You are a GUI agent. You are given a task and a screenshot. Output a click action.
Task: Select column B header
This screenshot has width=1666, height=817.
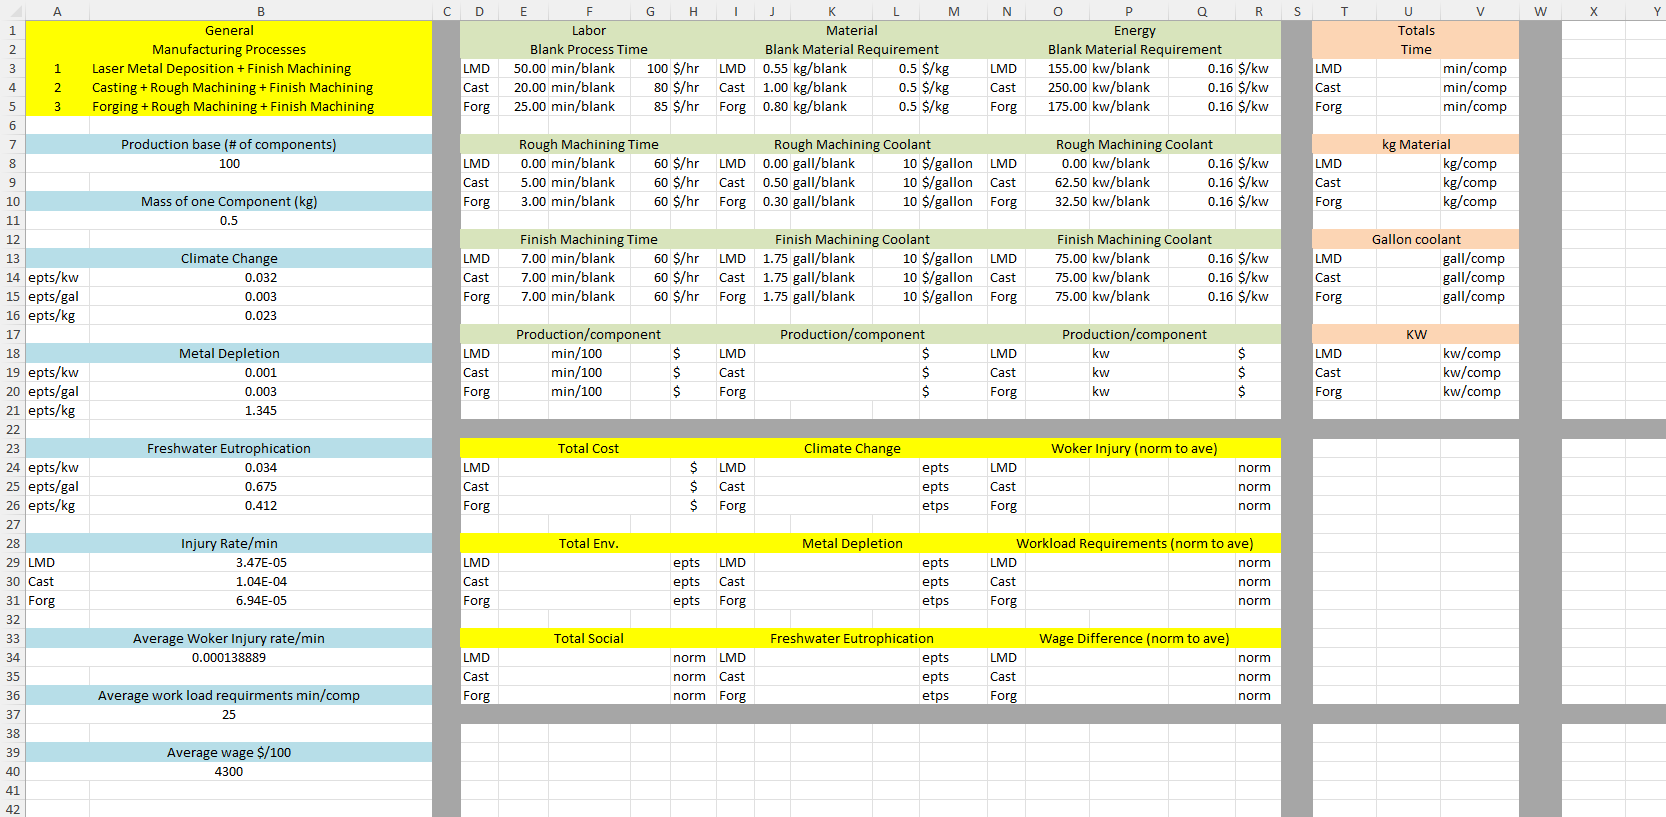click(x=261, y=11)
